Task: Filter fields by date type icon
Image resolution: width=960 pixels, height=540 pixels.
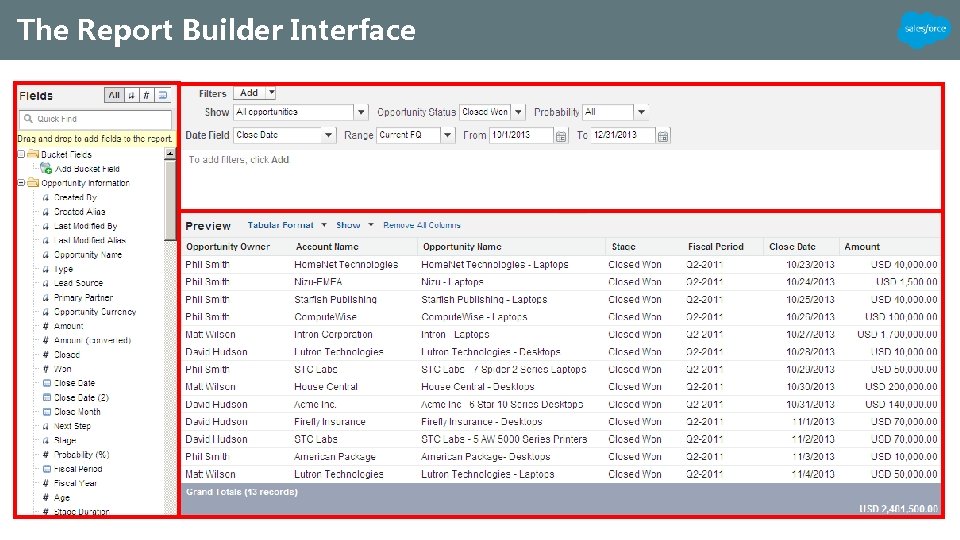Action: [162, 95]
